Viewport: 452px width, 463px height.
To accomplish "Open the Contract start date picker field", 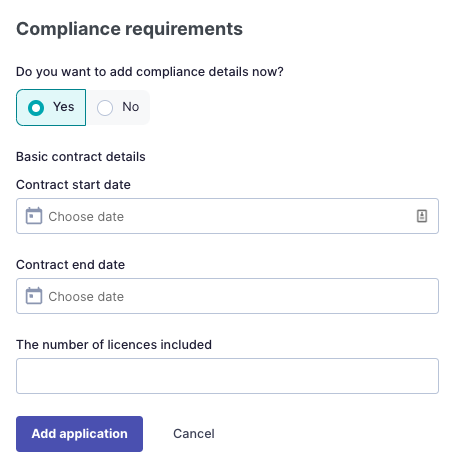I will click(x=227, y=216).
